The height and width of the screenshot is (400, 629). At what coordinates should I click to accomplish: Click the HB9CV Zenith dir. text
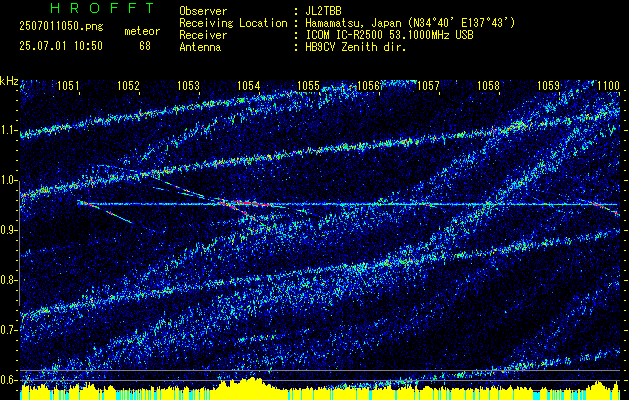pyautogui.click(x=356, y=47)
